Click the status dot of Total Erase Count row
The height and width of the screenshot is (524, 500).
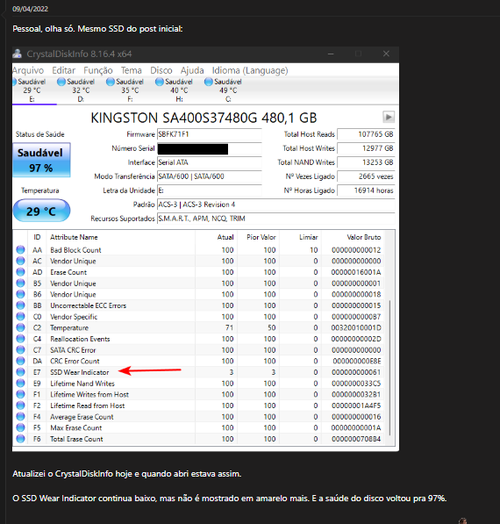point(20,439)
